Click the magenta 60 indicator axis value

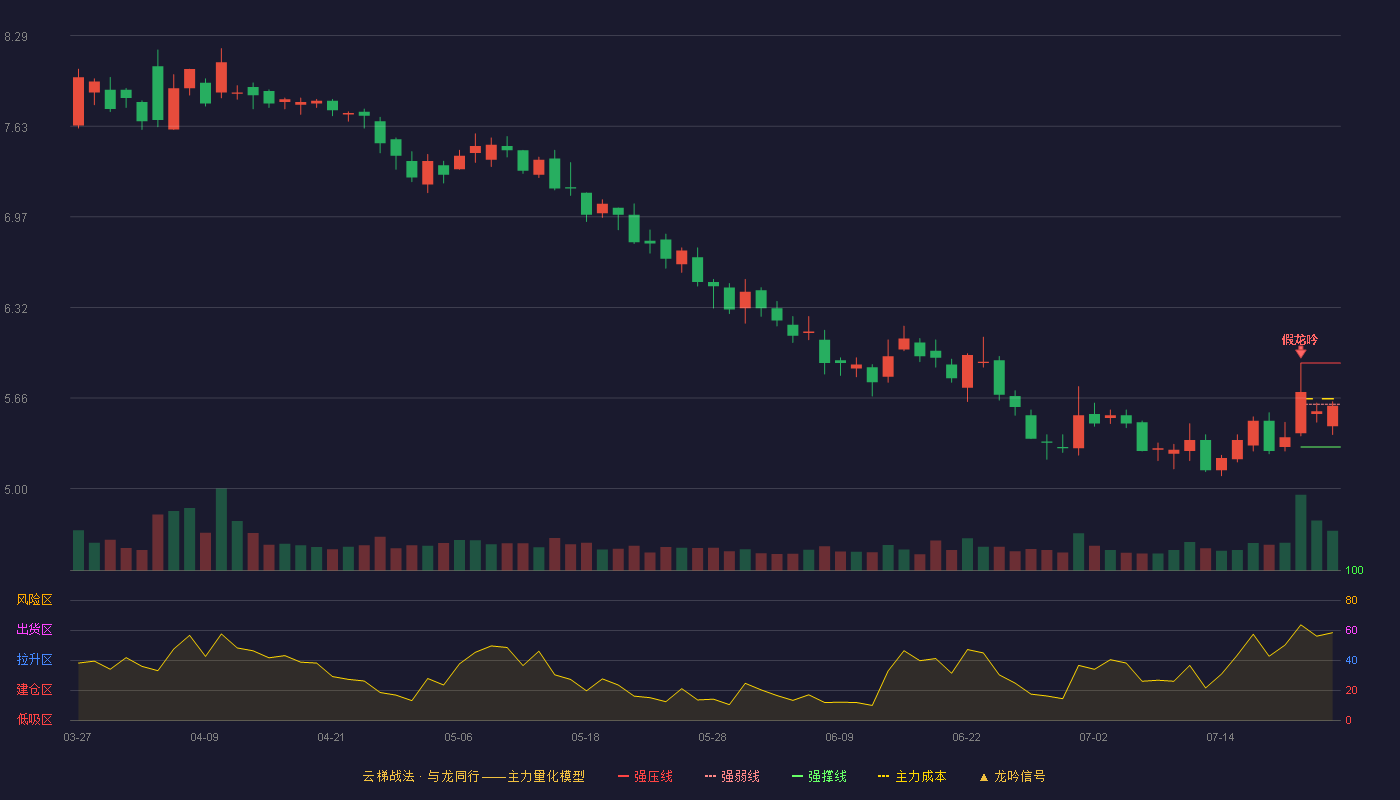tap(1351, 631)
